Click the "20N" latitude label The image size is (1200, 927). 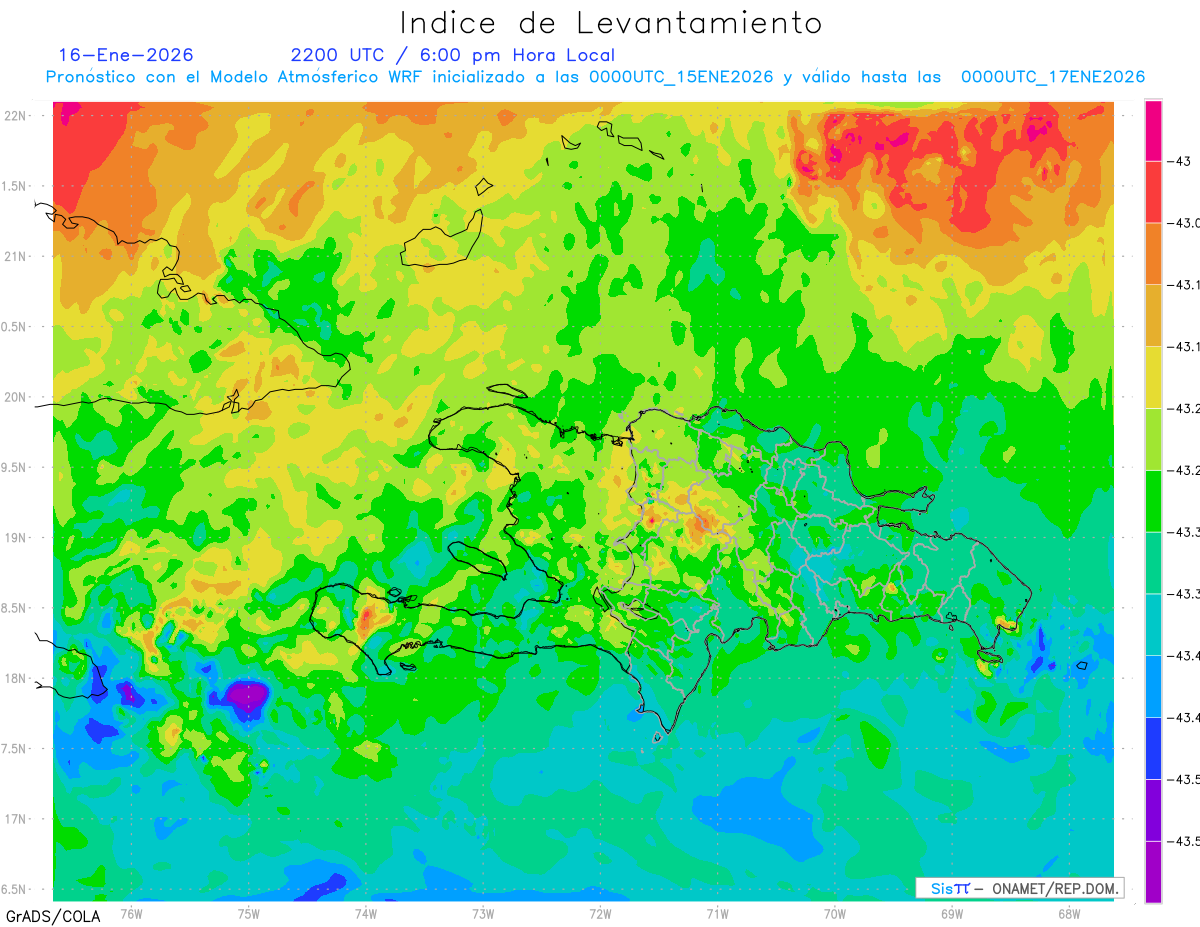click(x=17, y=397)
